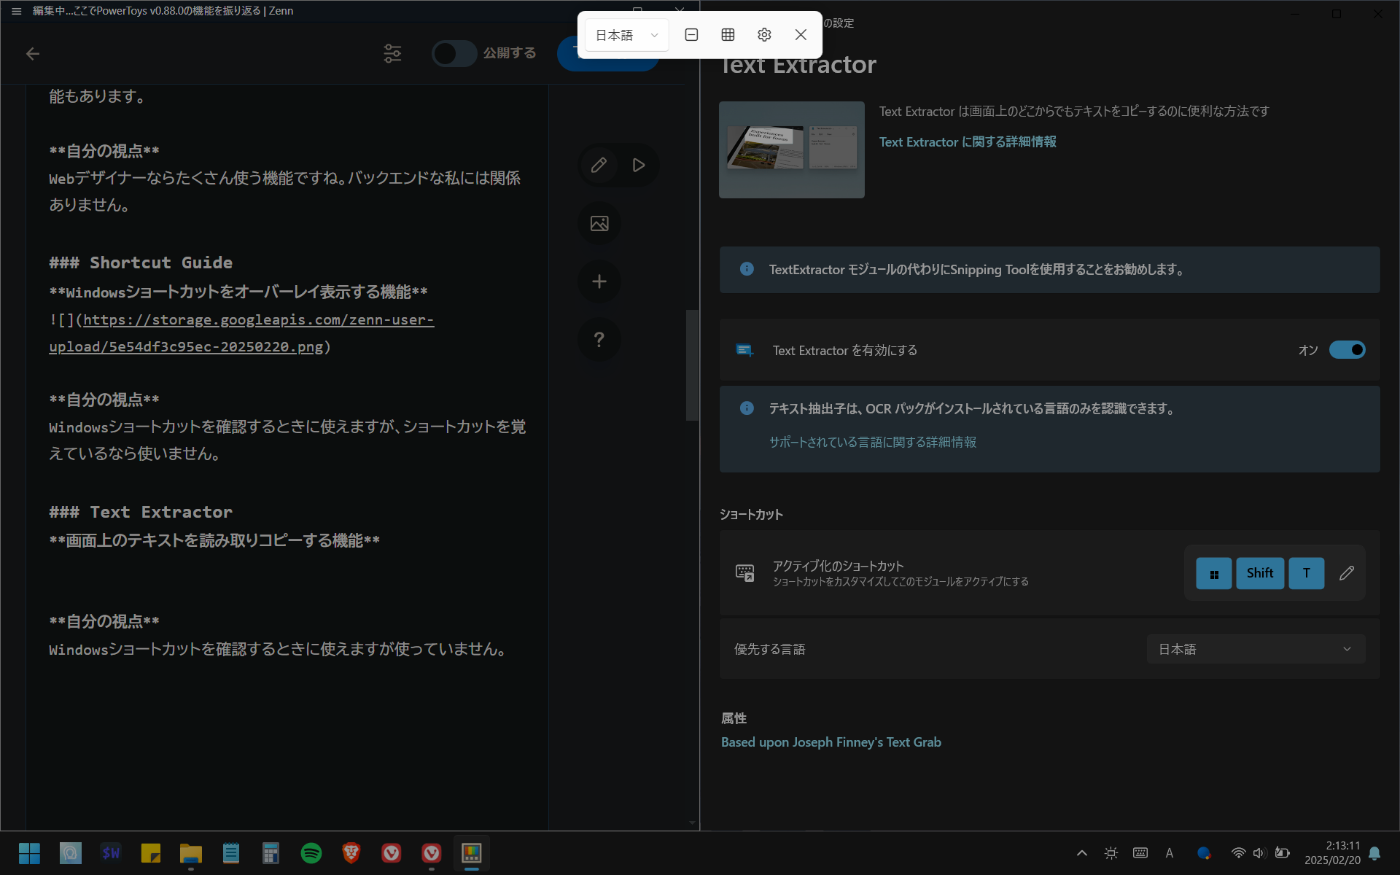Open article settings sliders icon in Zenn
This screenshot has width=1400, height=875.
pos(393,54)
